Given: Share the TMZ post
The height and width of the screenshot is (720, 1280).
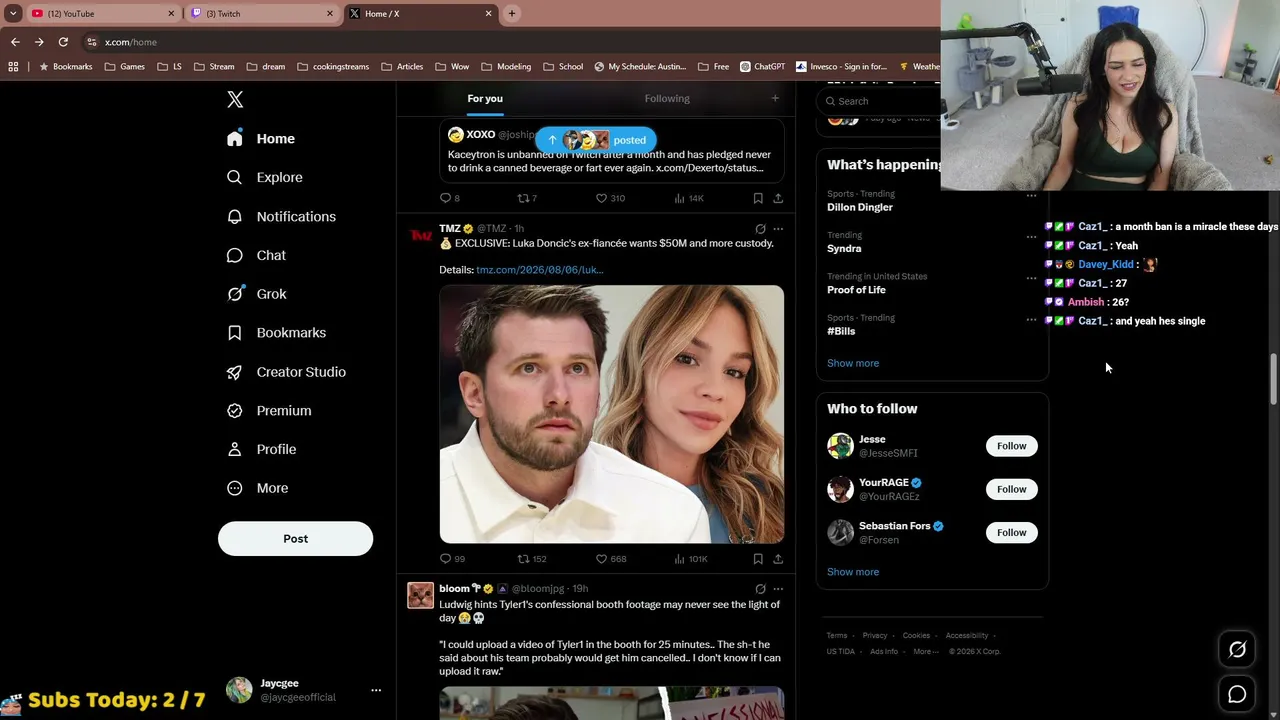Looking at the screenshot, I should [x=778, y=559].
